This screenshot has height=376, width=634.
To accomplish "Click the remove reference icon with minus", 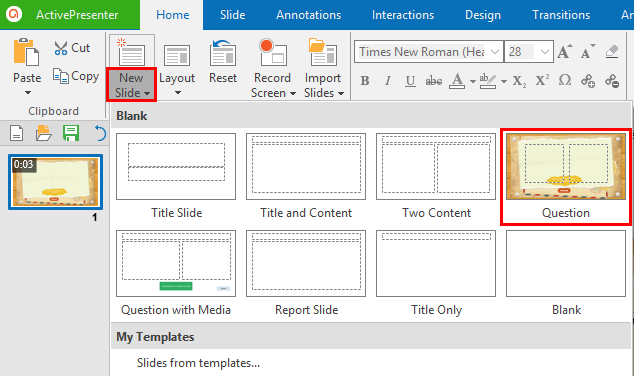I will click(x=612, y=81).
